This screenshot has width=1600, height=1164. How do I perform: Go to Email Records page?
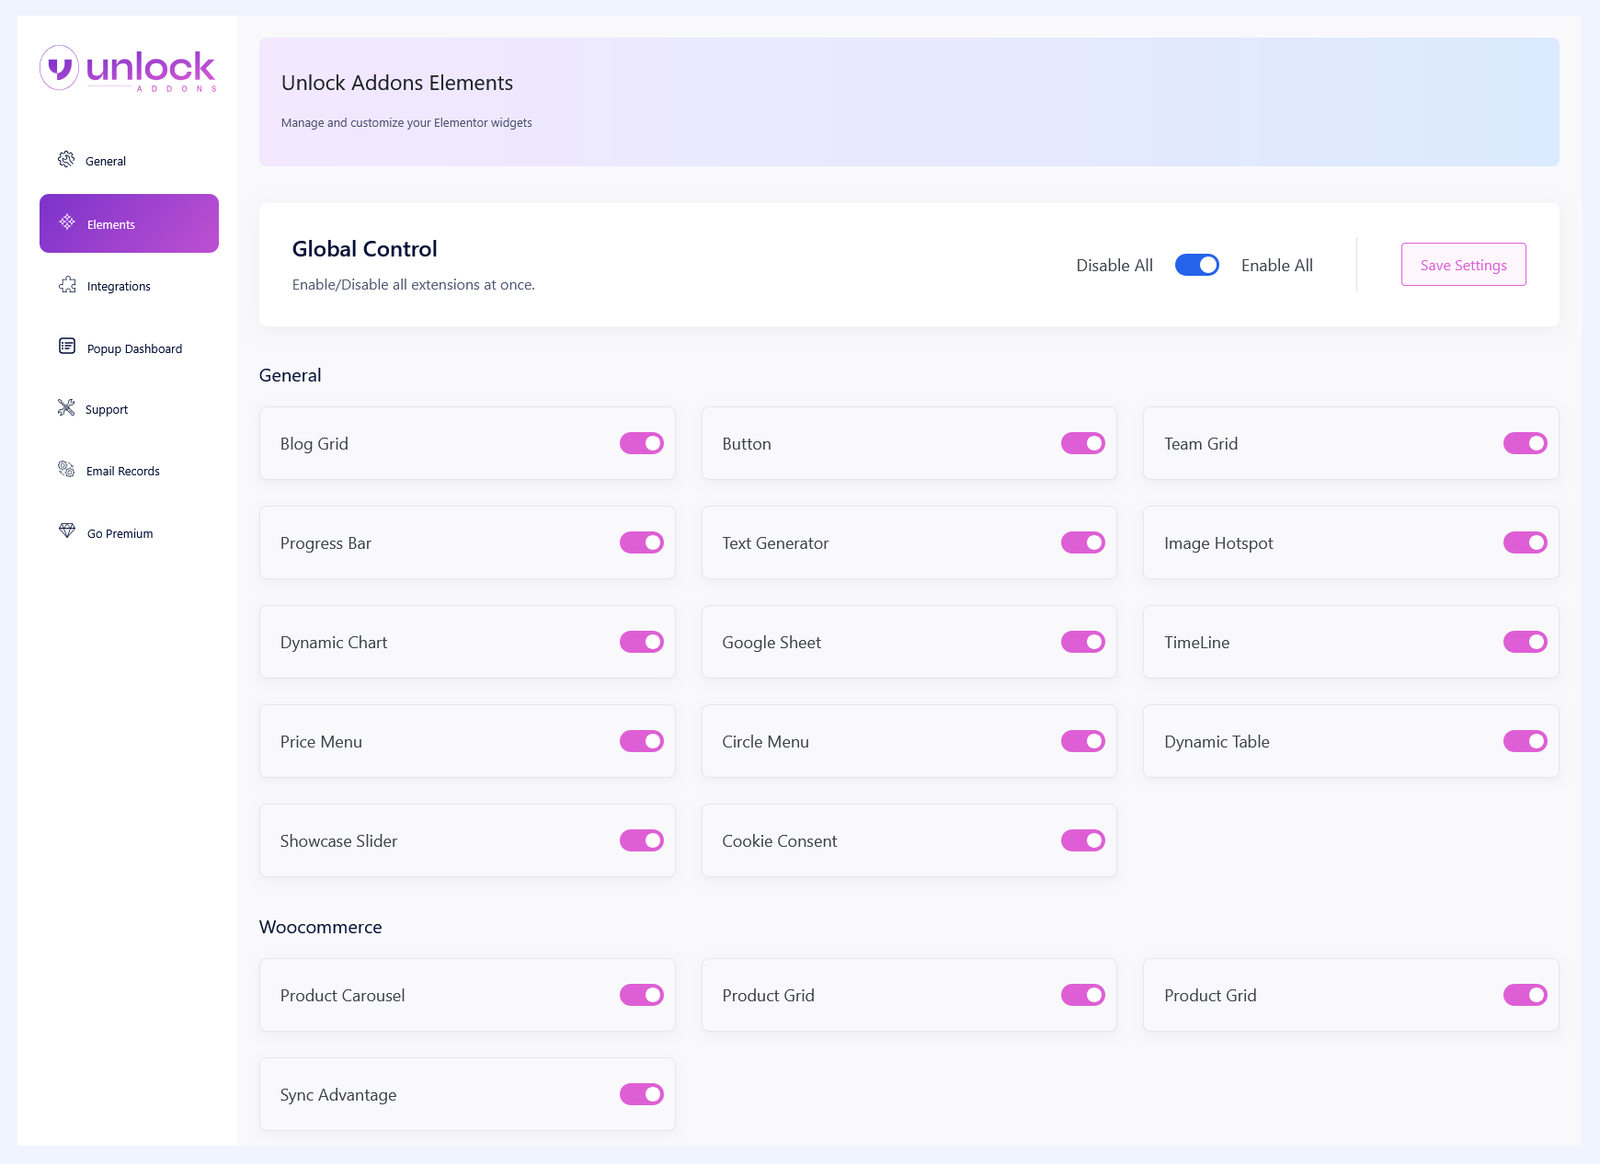click(122, 471)
